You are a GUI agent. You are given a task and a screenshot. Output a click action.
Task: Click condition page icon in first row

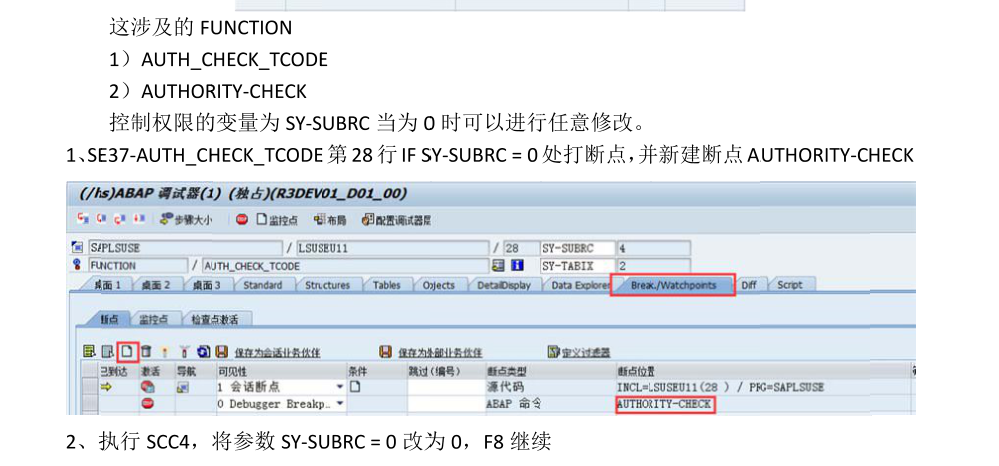coord(354,388)
